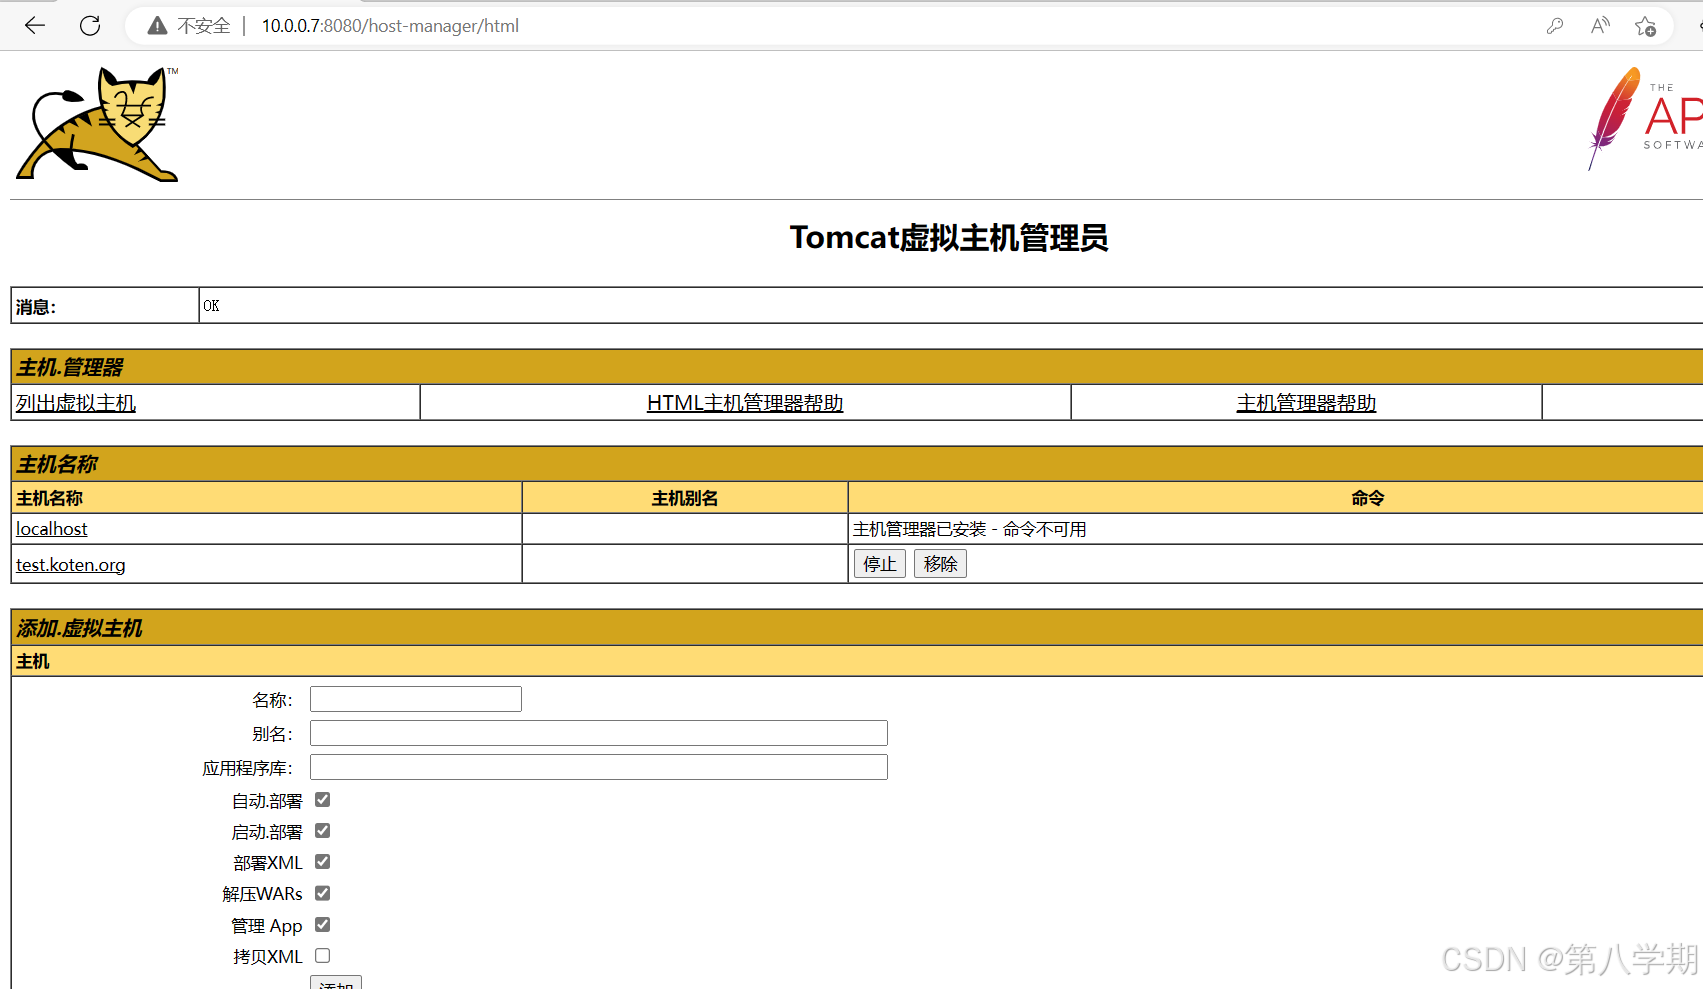Toggle the 部署XML checkbox
Screen dimensions: 1703x989
point(323,862)
